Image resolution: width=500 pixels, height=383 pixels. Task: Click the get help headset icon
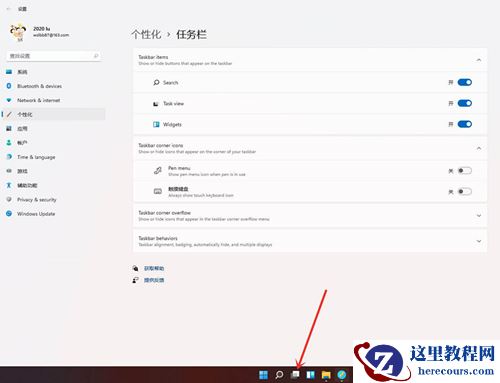pos(135,268)
